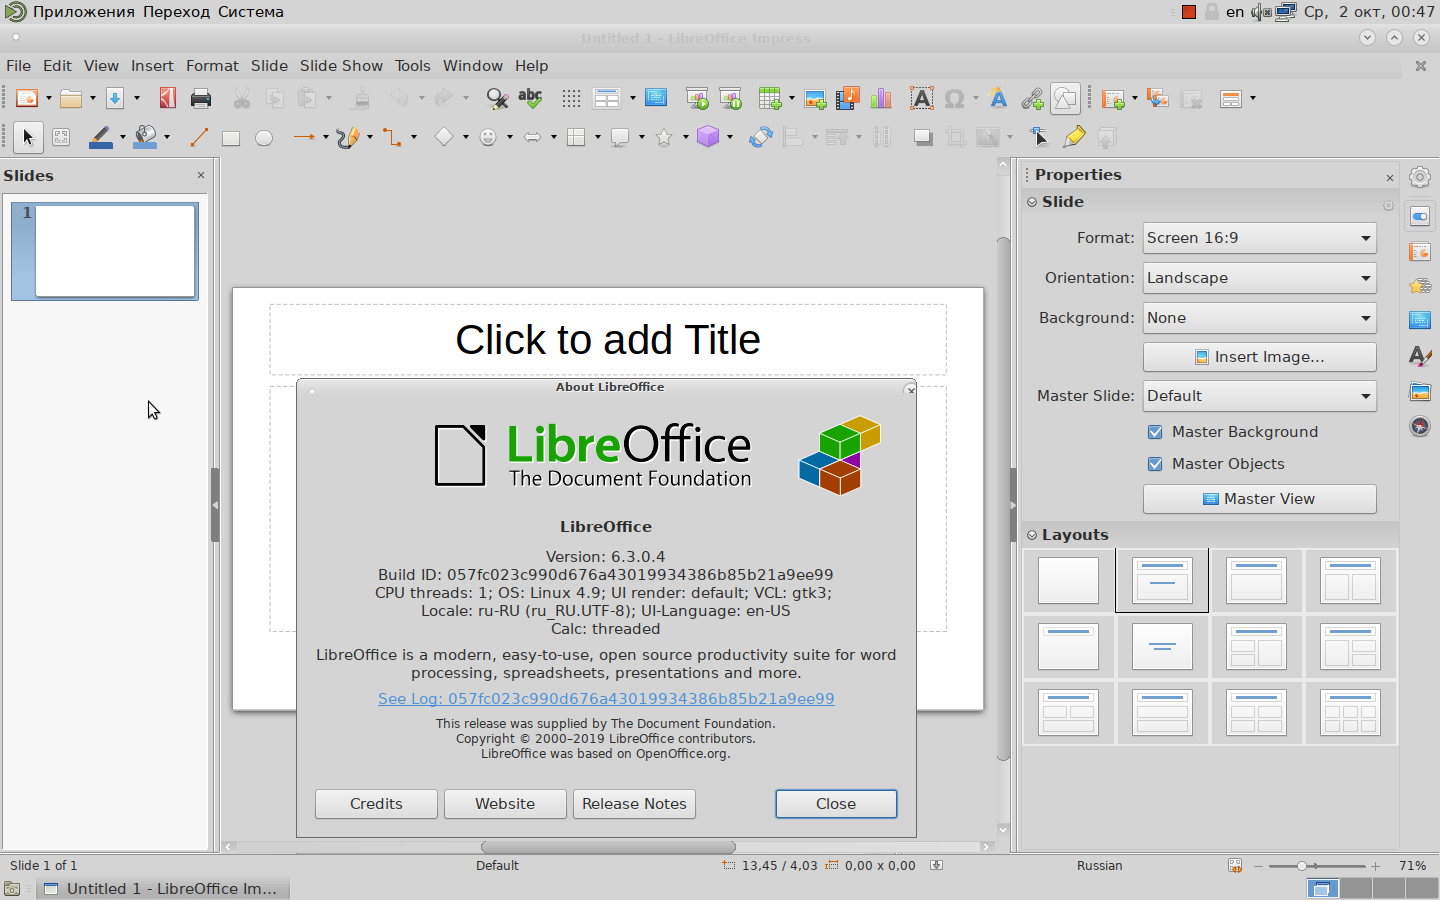Click the Export as PDF icon
This screenshot has width=1440, height=900.
tap(168, 98)
